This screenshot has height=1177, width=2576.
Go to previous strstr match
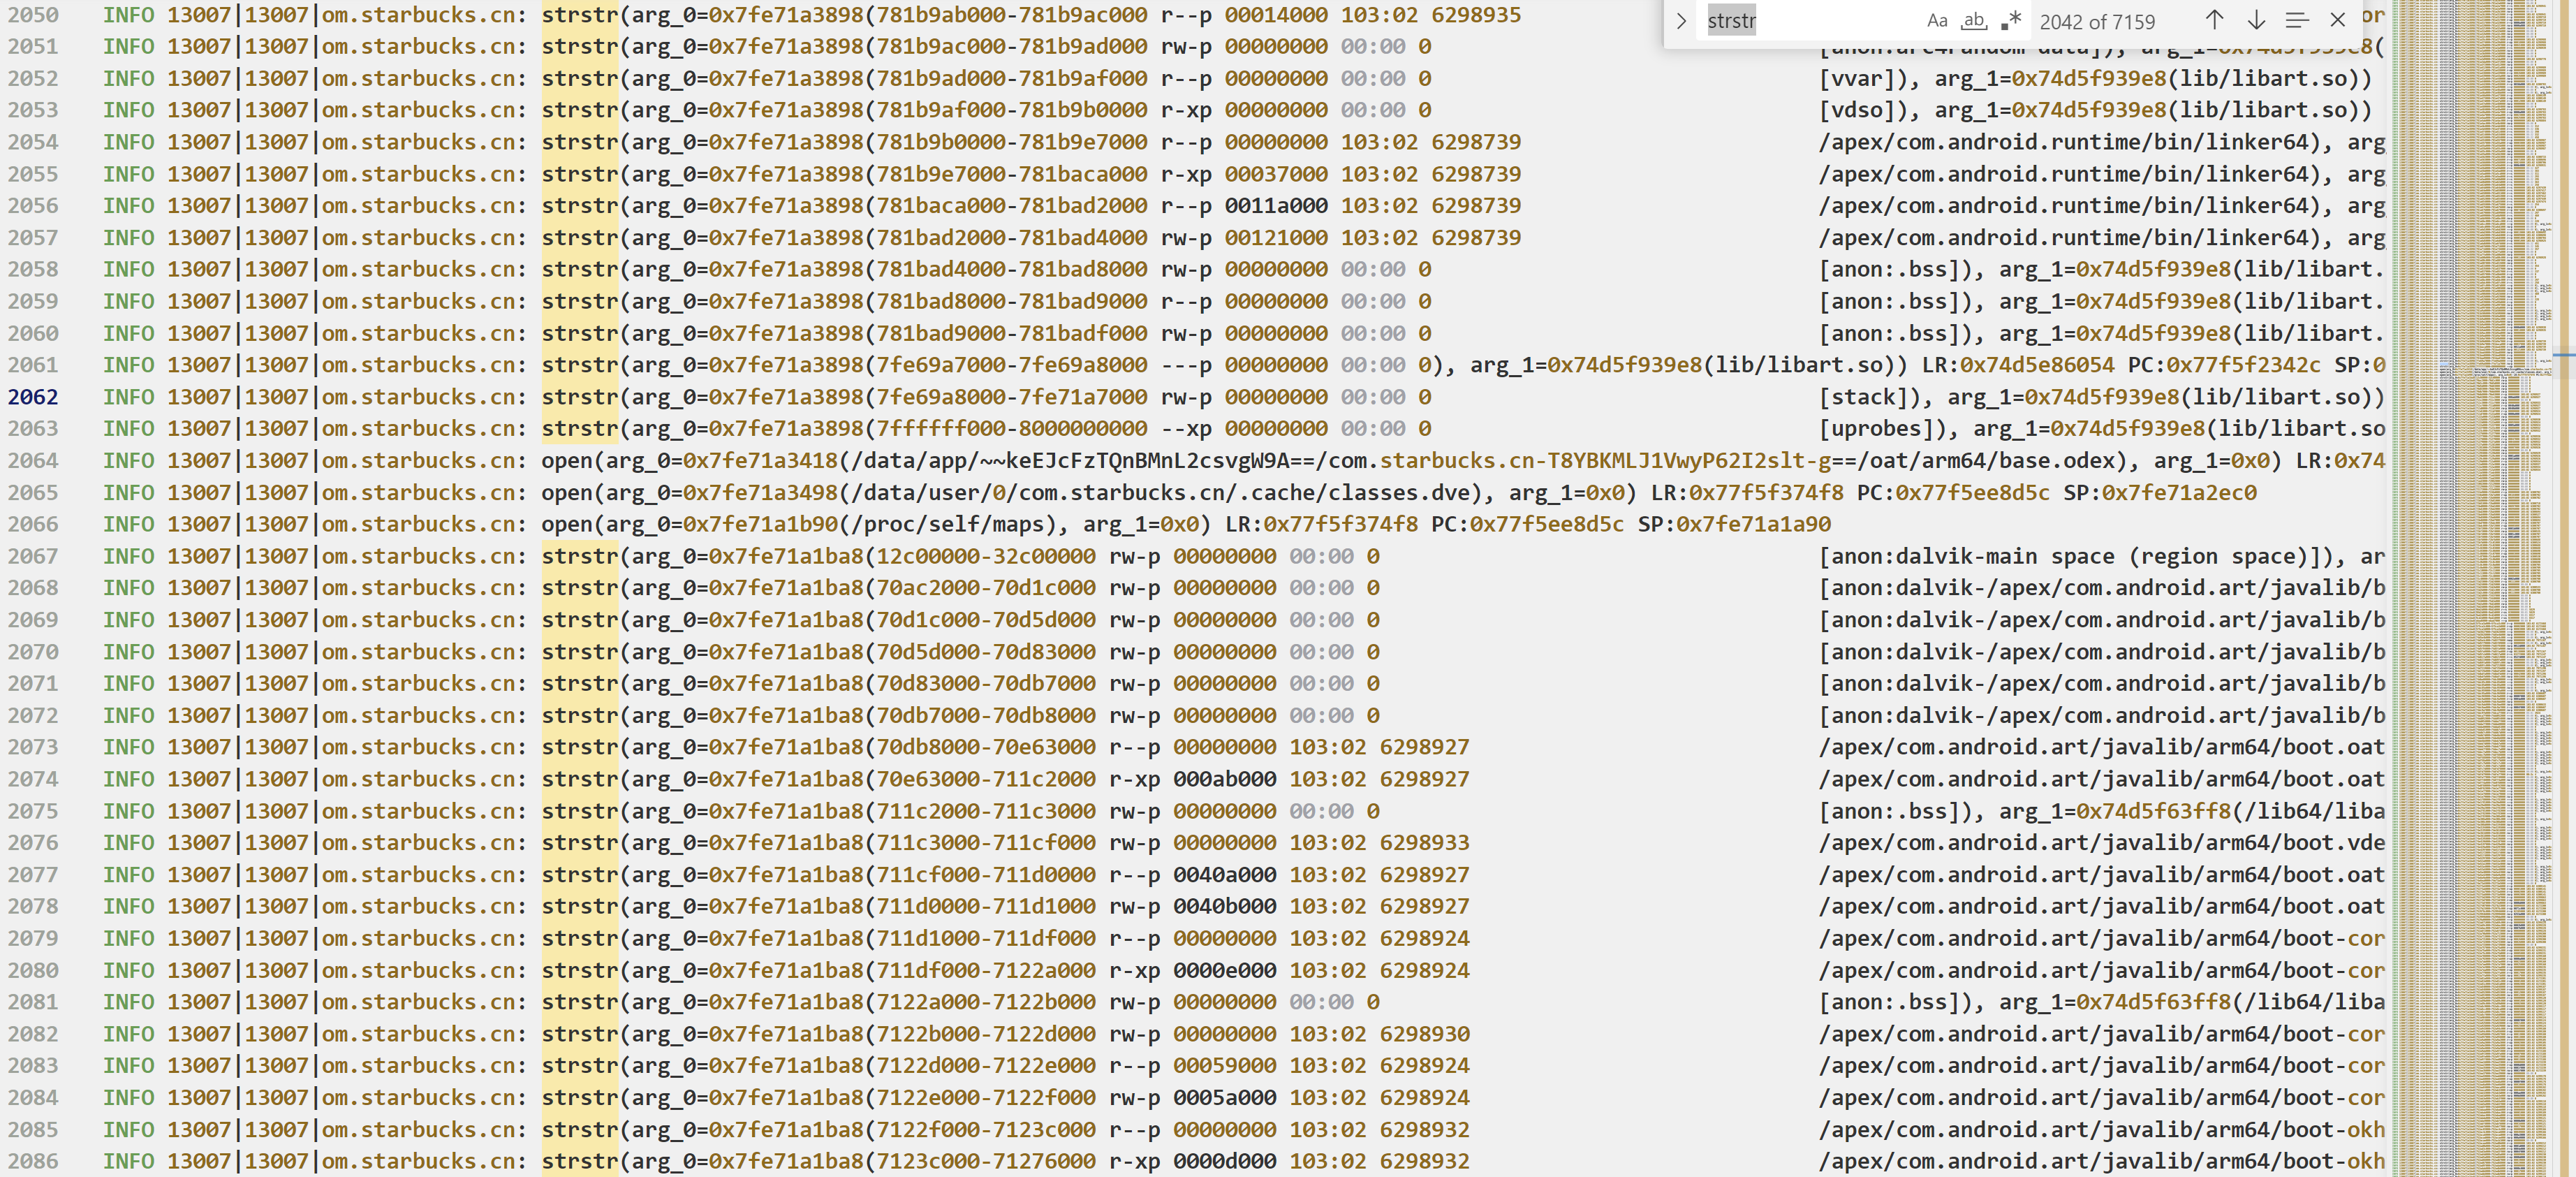click(x=2214, y=20)
